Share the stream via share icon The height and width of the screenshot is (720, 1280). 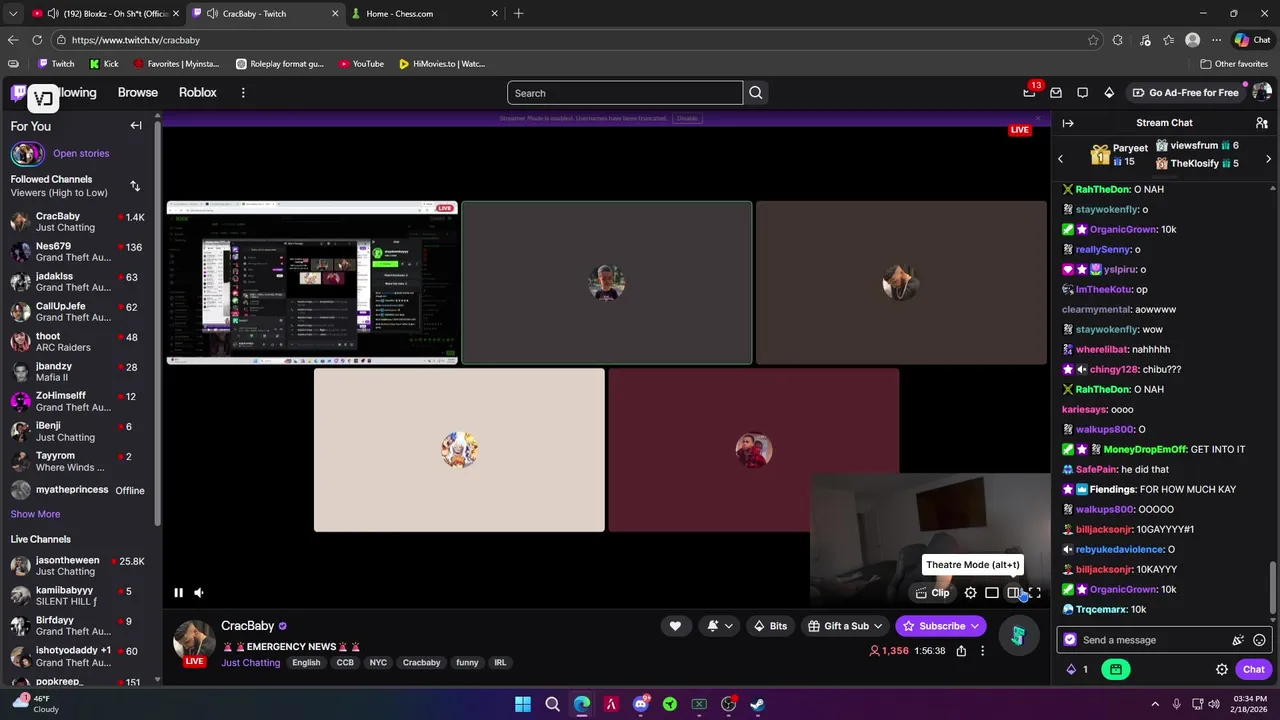pos(961,651)
